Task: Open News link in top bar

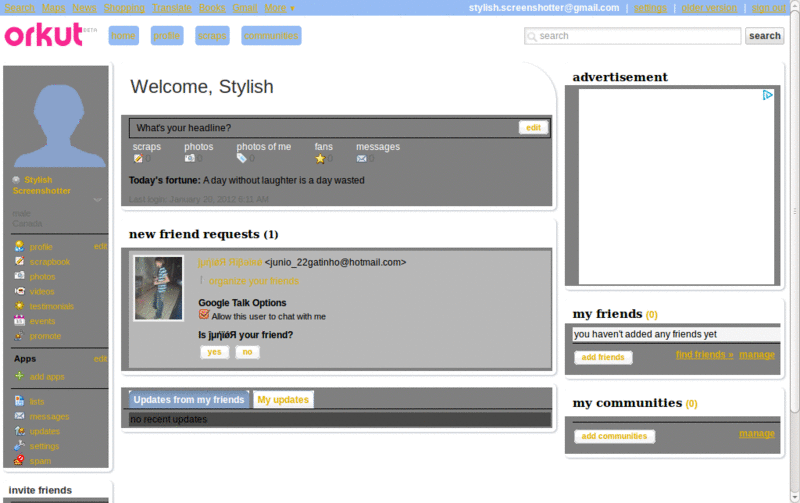Action: coord(84,8)
